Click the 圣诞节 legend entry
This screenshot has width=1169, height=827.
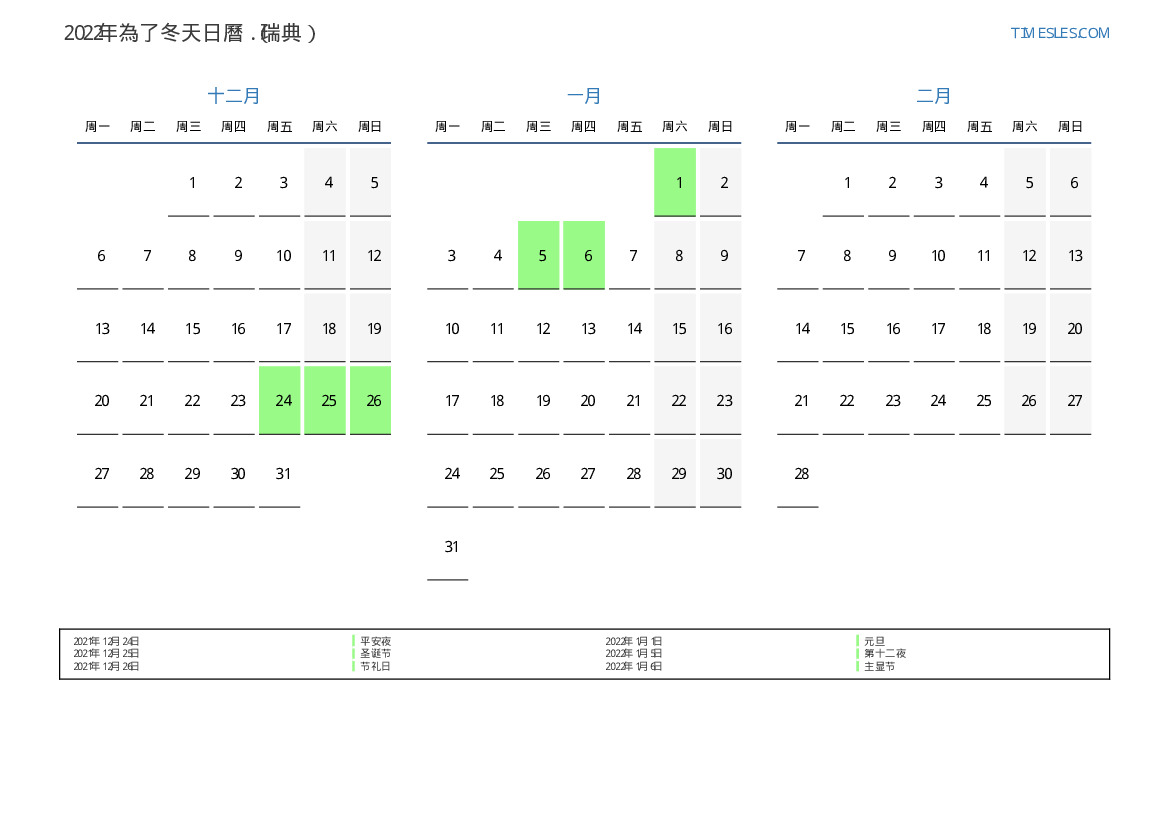[376, 653]
